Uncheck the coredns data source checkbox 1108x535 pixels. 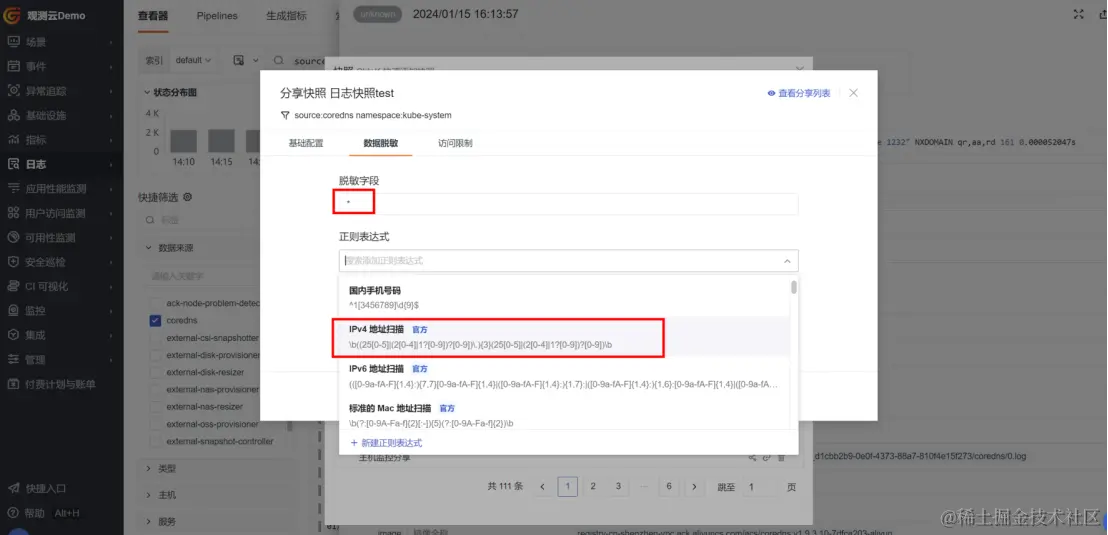click(155, 320)
